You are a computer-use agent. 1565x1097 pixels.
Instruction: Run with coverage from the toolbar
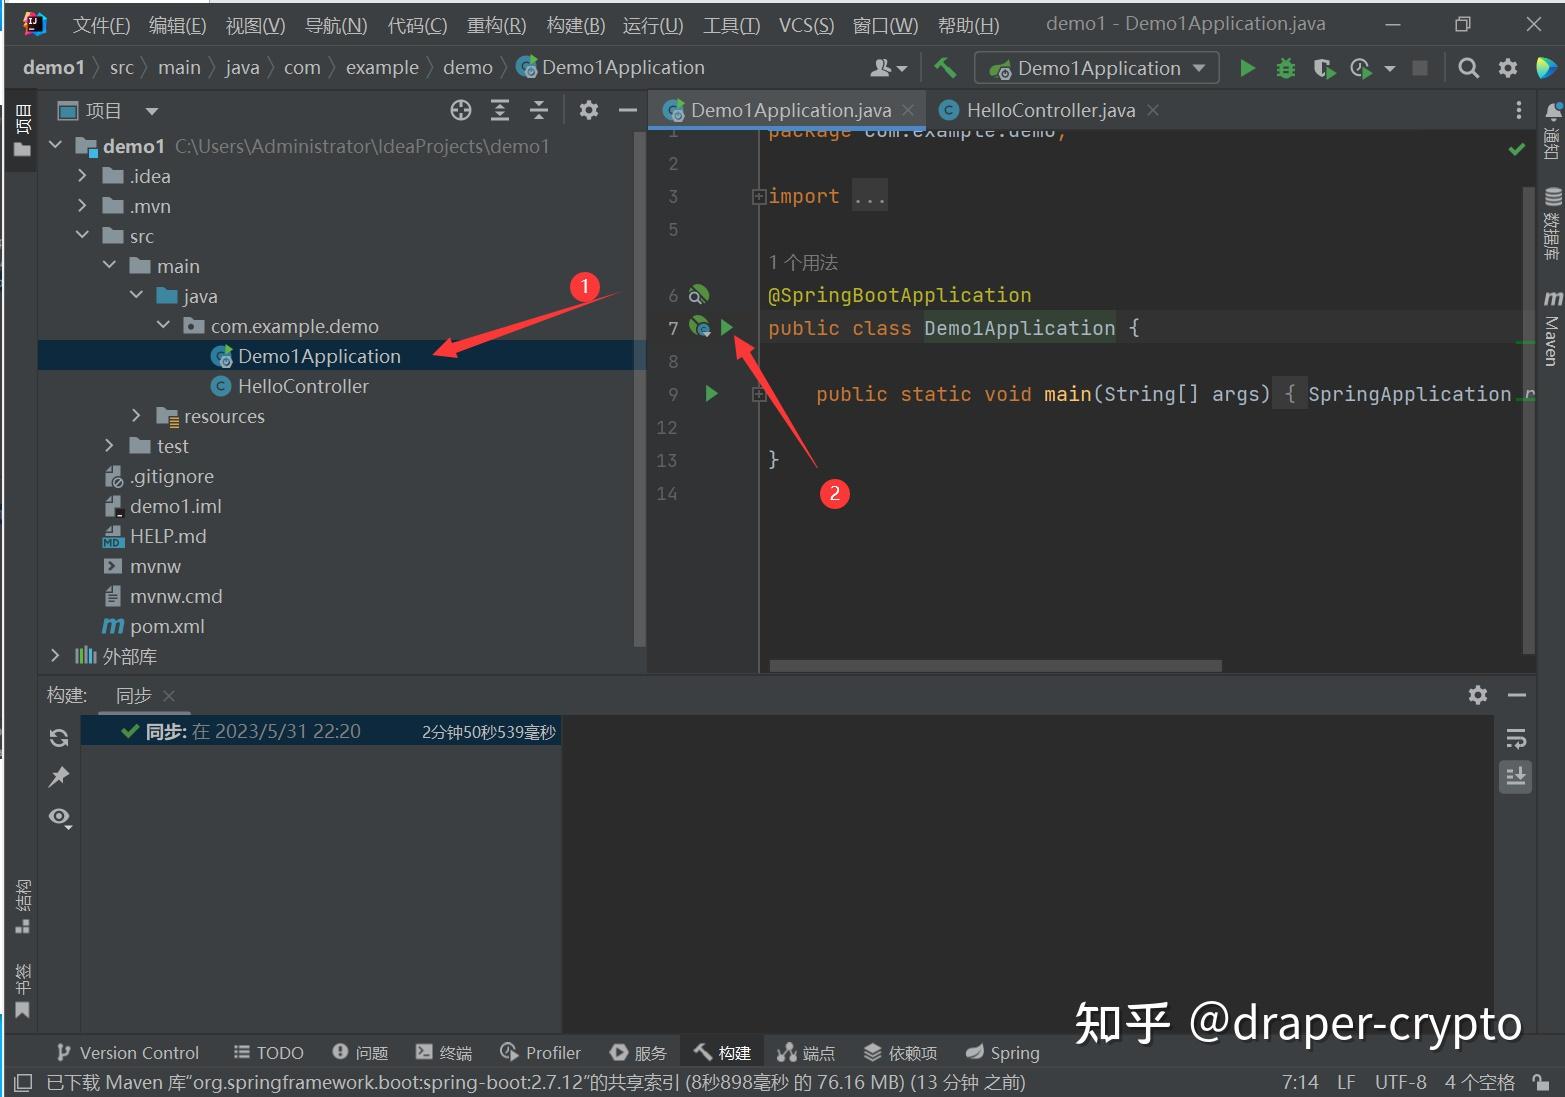(1324, 68)
